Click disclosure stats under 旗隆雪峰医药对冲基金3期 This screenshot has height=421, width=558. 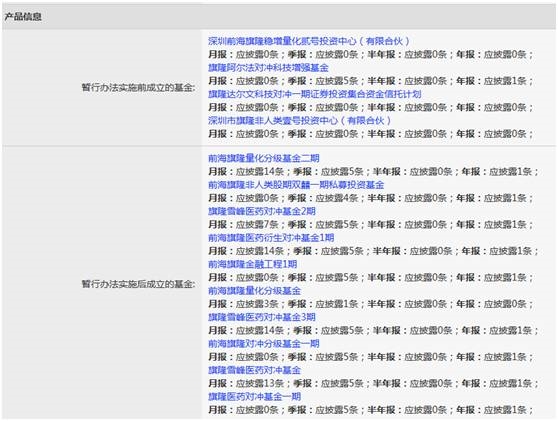(374, 330)
